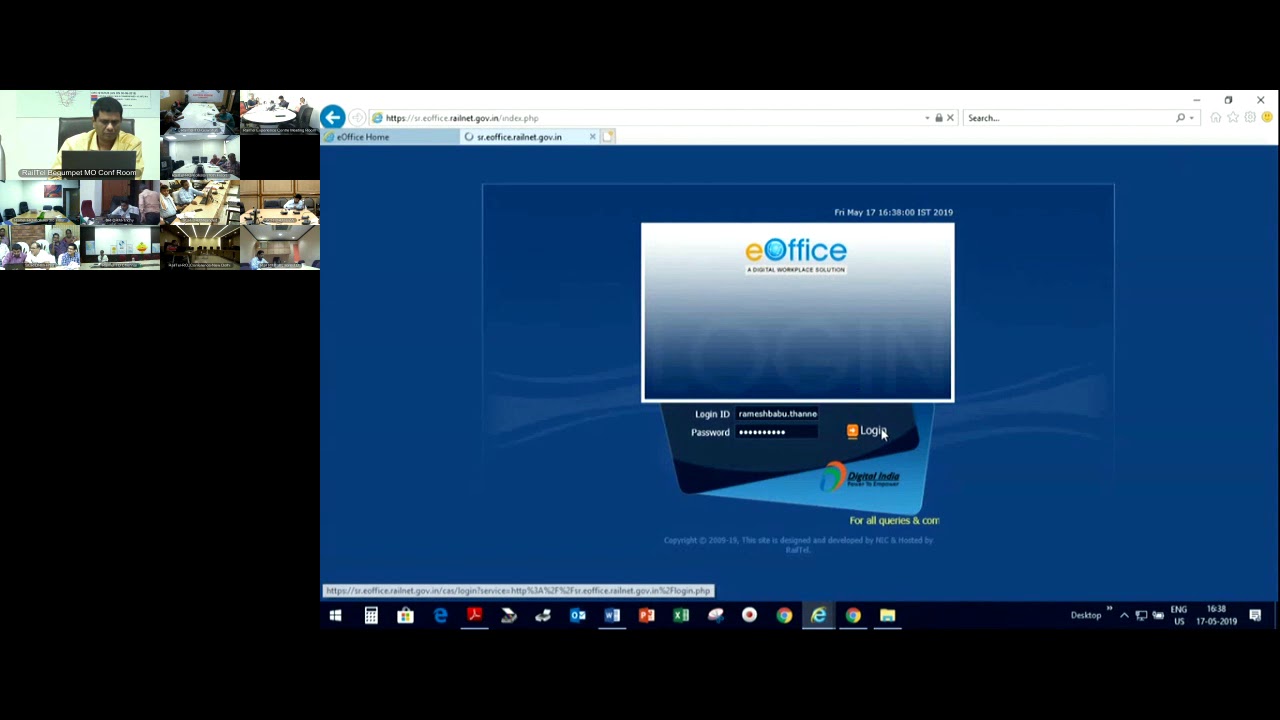Image resolution: width=1280 pixels, height=720 pixels.
Task: Switch to Internet Explorer in taskbar
Action: 818,615
